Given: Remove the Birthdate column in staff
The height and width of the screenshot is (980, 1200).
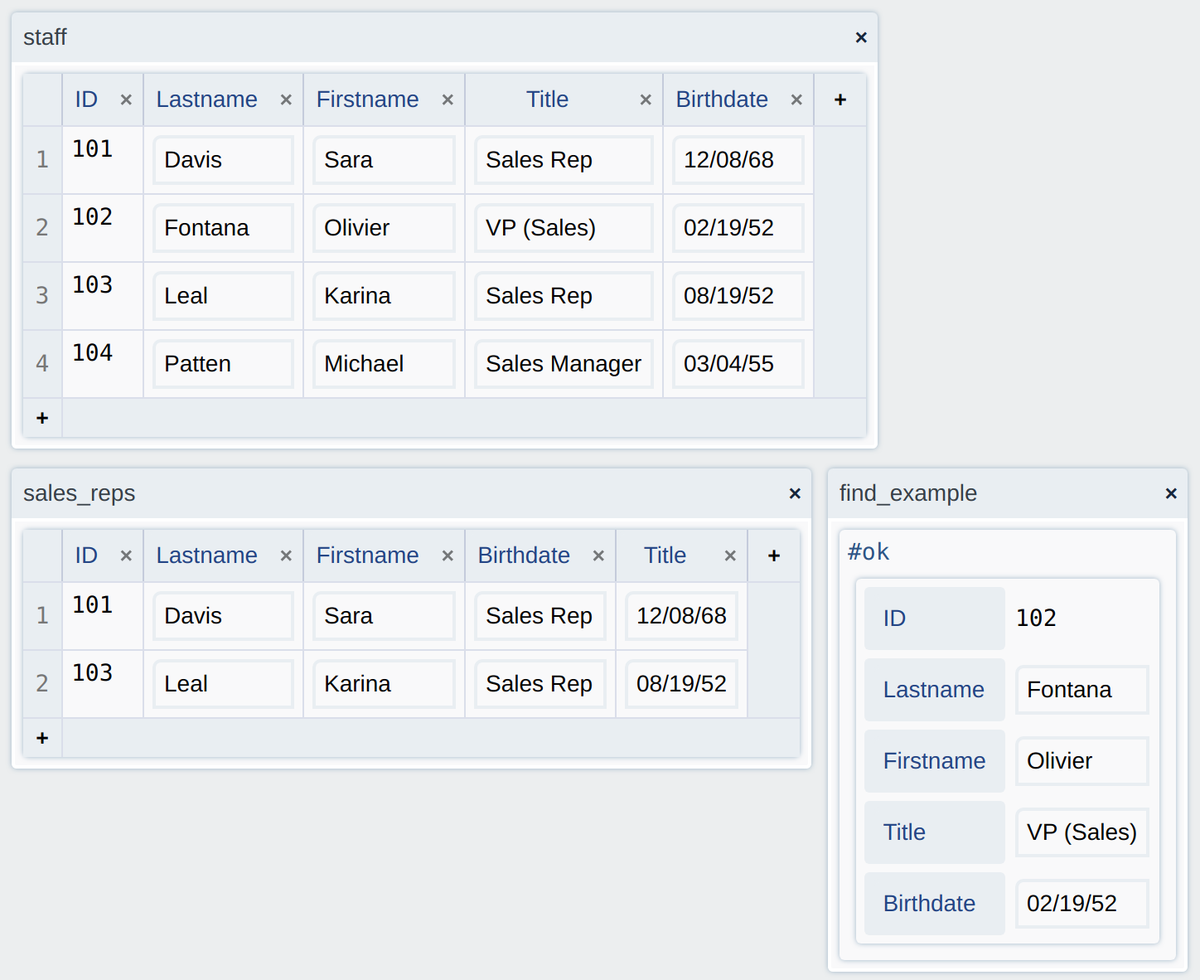Looking at the screenshot, I should [796, 99].
